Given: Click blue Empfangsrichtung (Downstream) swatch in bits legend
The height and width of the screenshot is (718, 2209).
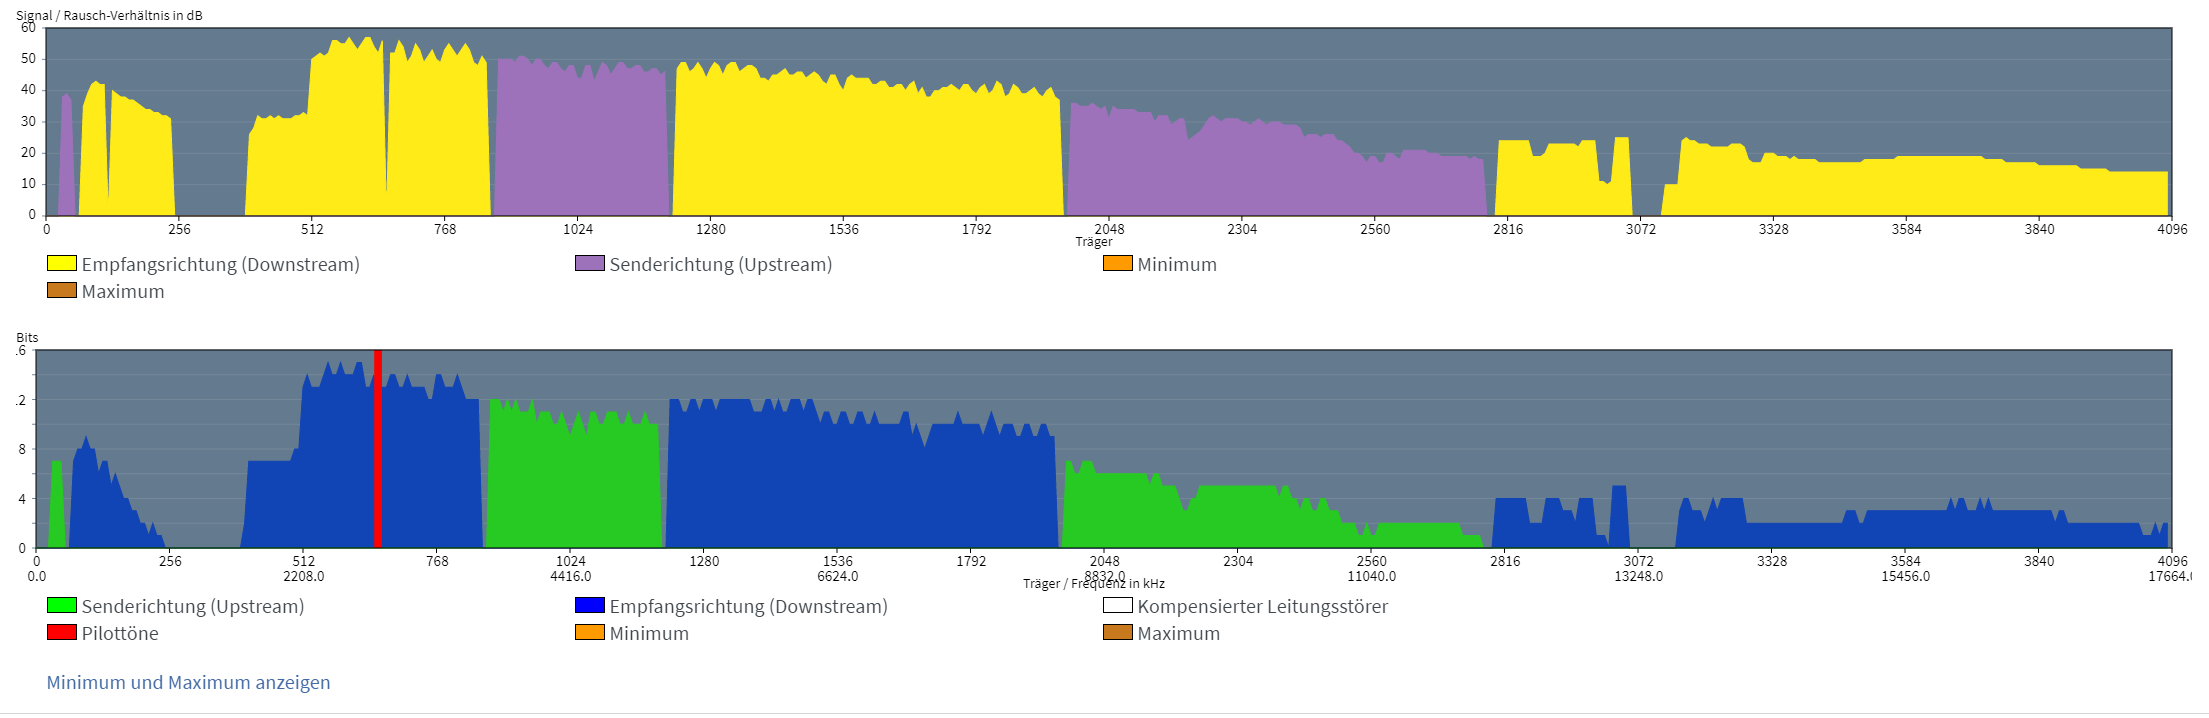Looking at the screenshot, I should pyautogui.click(x=590, y=605).
